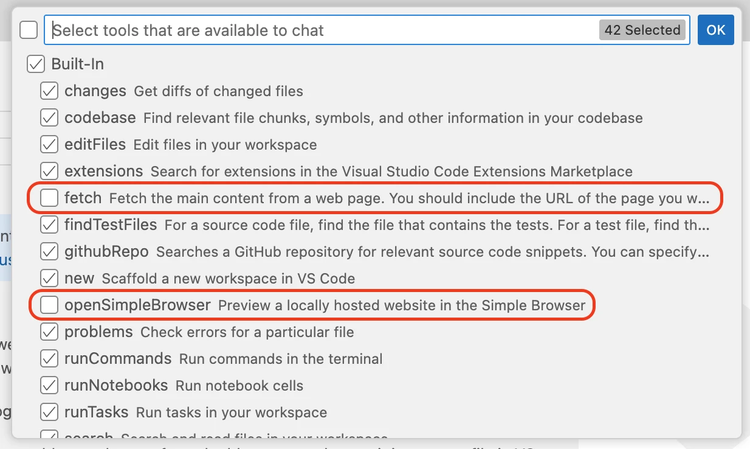Turn off the editFiles tool checkbox
Screen dimensions: 750x449
[x=49, y=145]
